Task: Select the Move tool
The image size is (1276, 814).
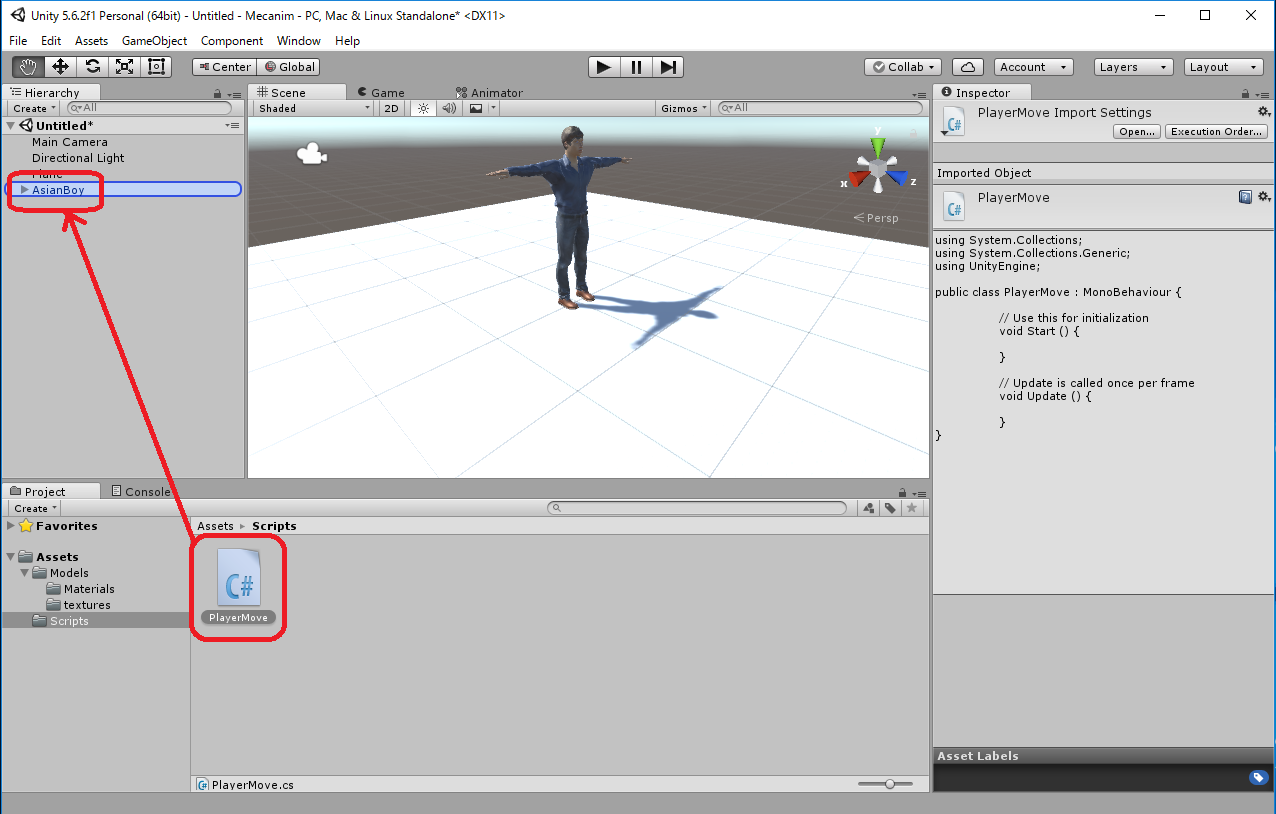Action: 60,67
